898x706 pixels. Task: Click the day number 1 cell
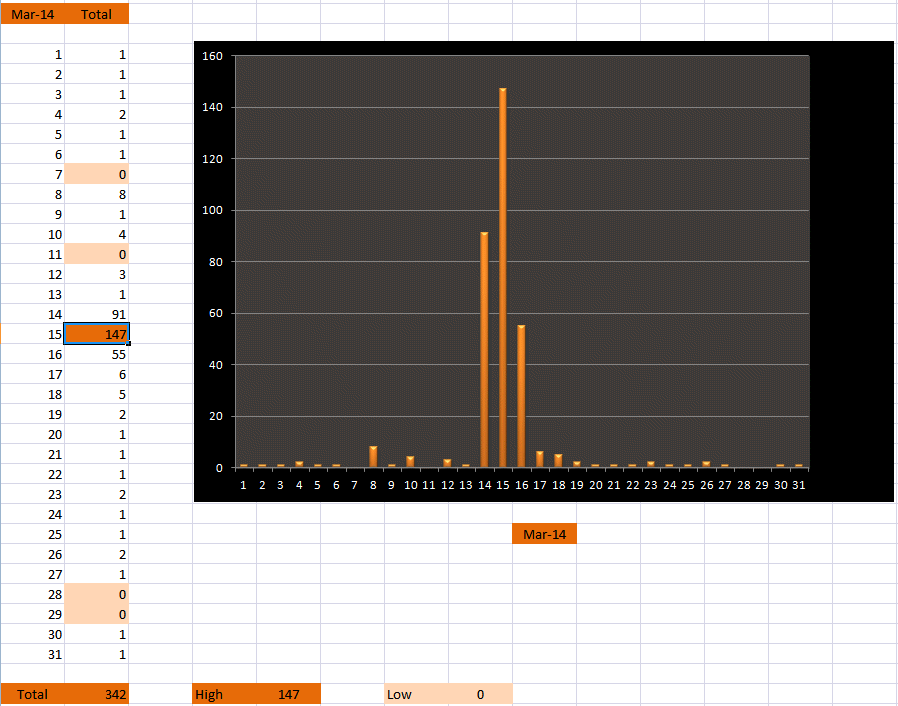point(33,54)
